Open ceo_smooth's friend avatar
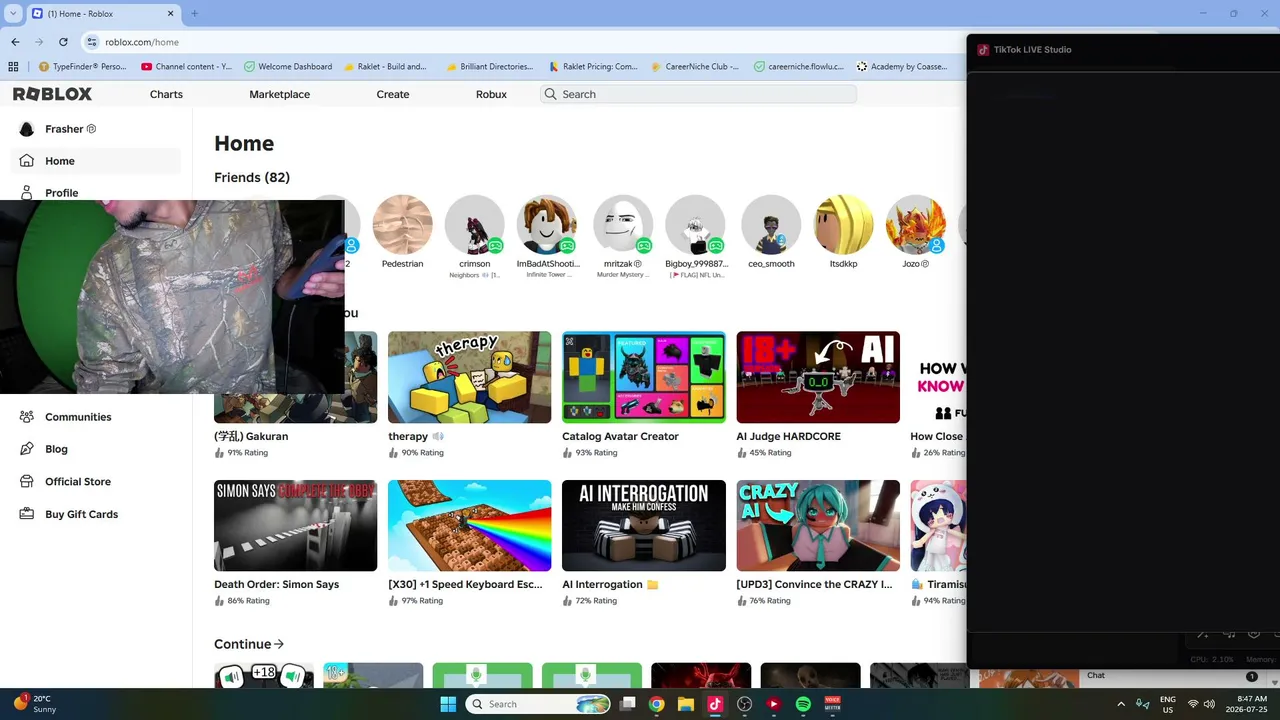The height and width of the screenshot is (720, 1280). click(771, 225)
